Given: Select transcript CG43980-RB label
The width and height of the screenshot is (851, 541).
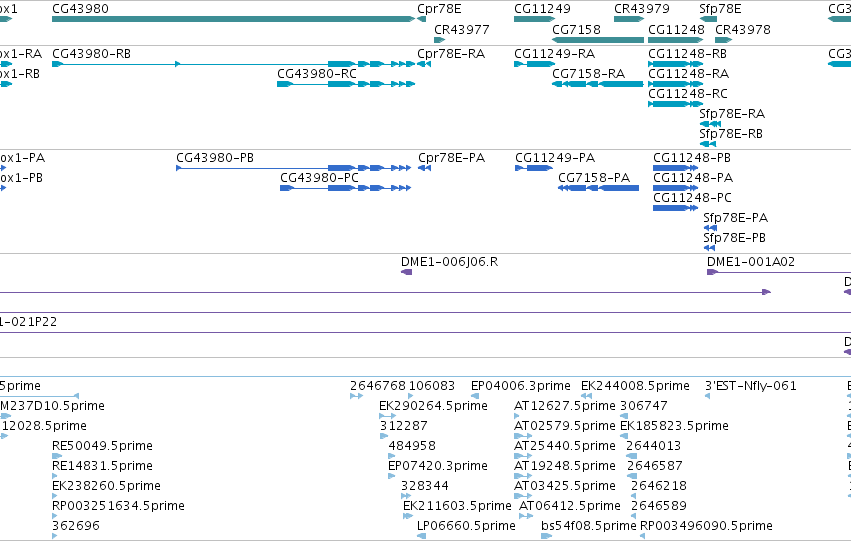Looking at the screenshot, I should [x=91, y=54].
